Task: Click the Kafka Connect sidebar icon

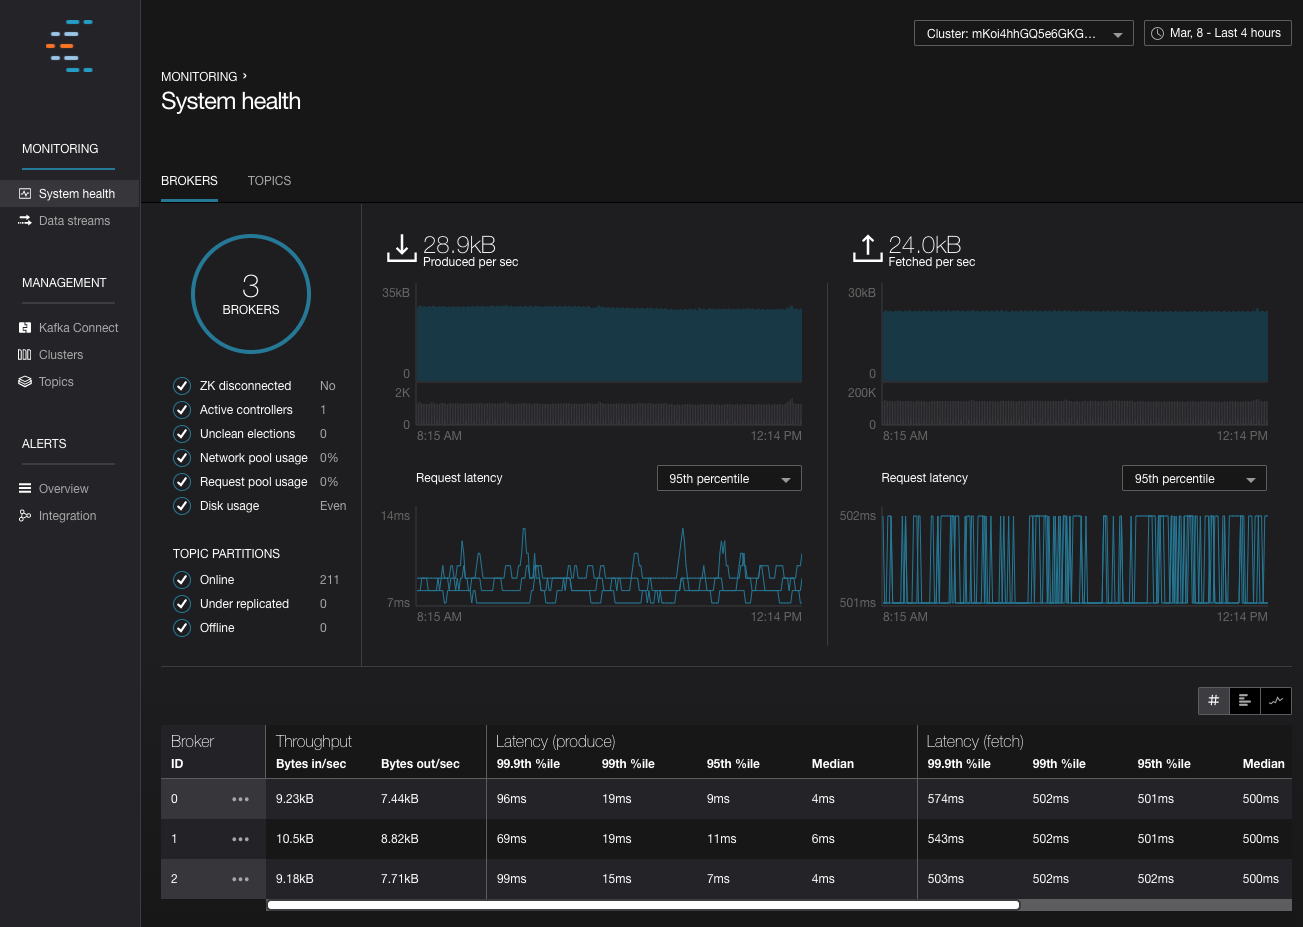Action: point(25,328)
